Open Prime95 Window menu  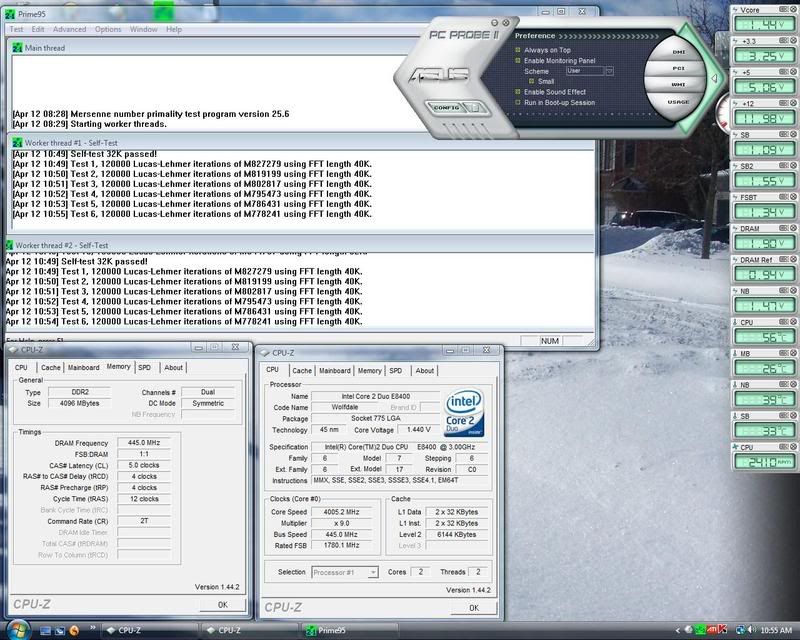[143, 29]
